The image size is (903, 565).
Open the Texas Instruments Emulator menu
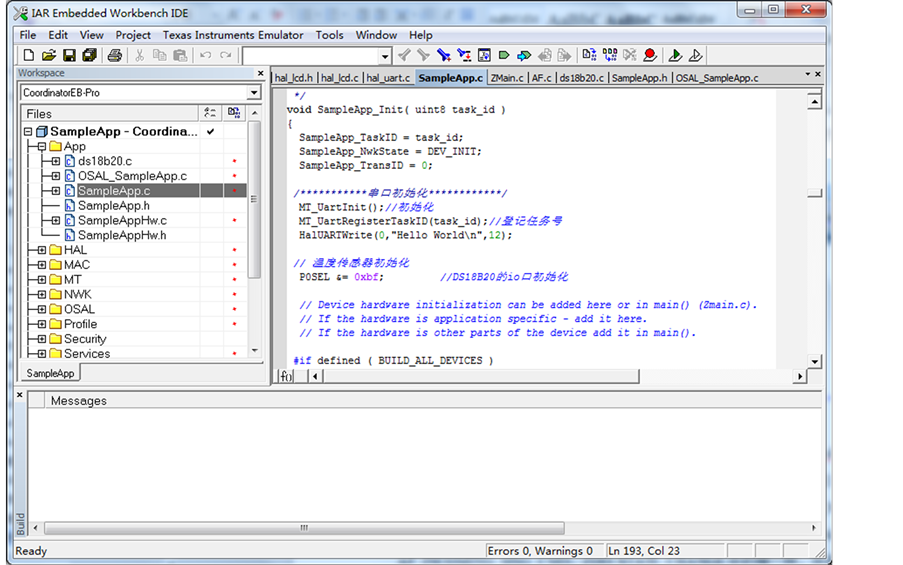tap(233, 35)
